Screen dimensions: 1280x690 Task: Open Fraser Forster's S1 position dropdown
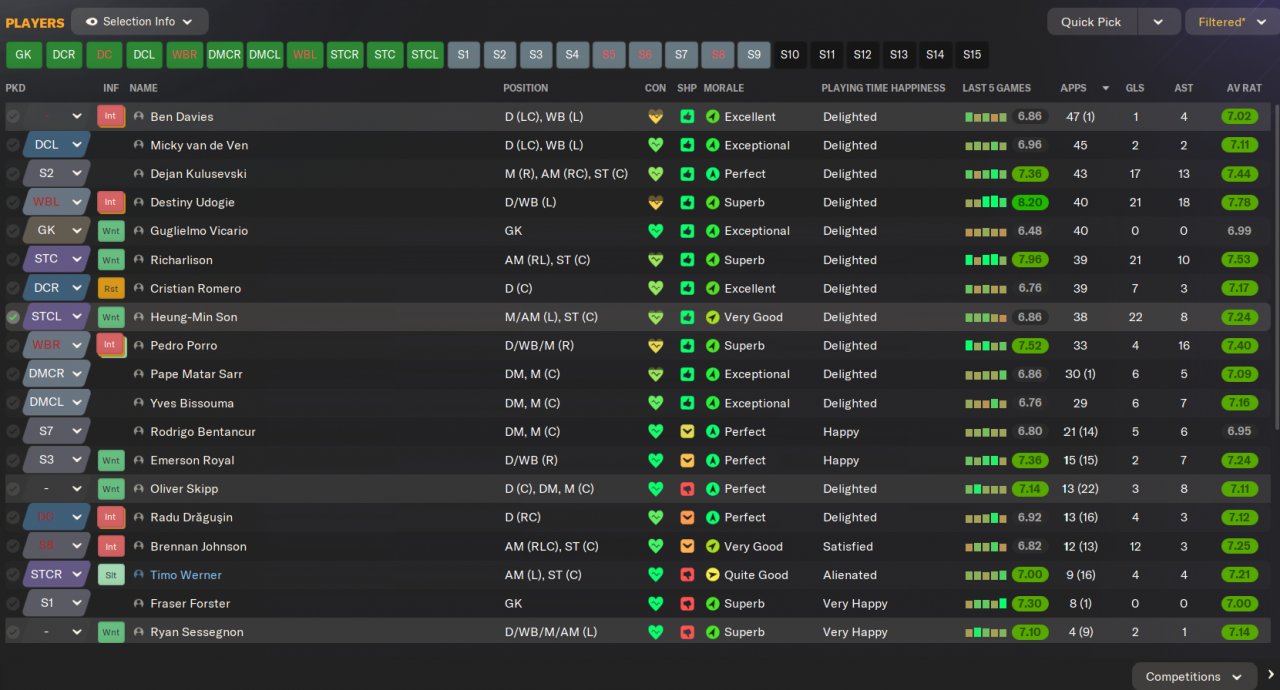[55, 604]
